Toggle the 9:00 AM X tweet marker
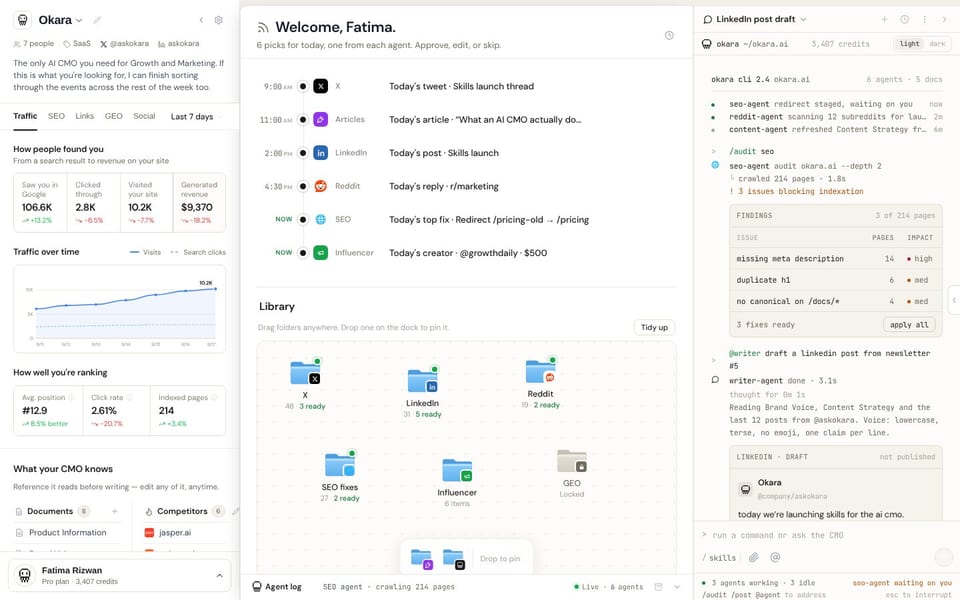 click(x=302, y=86)
